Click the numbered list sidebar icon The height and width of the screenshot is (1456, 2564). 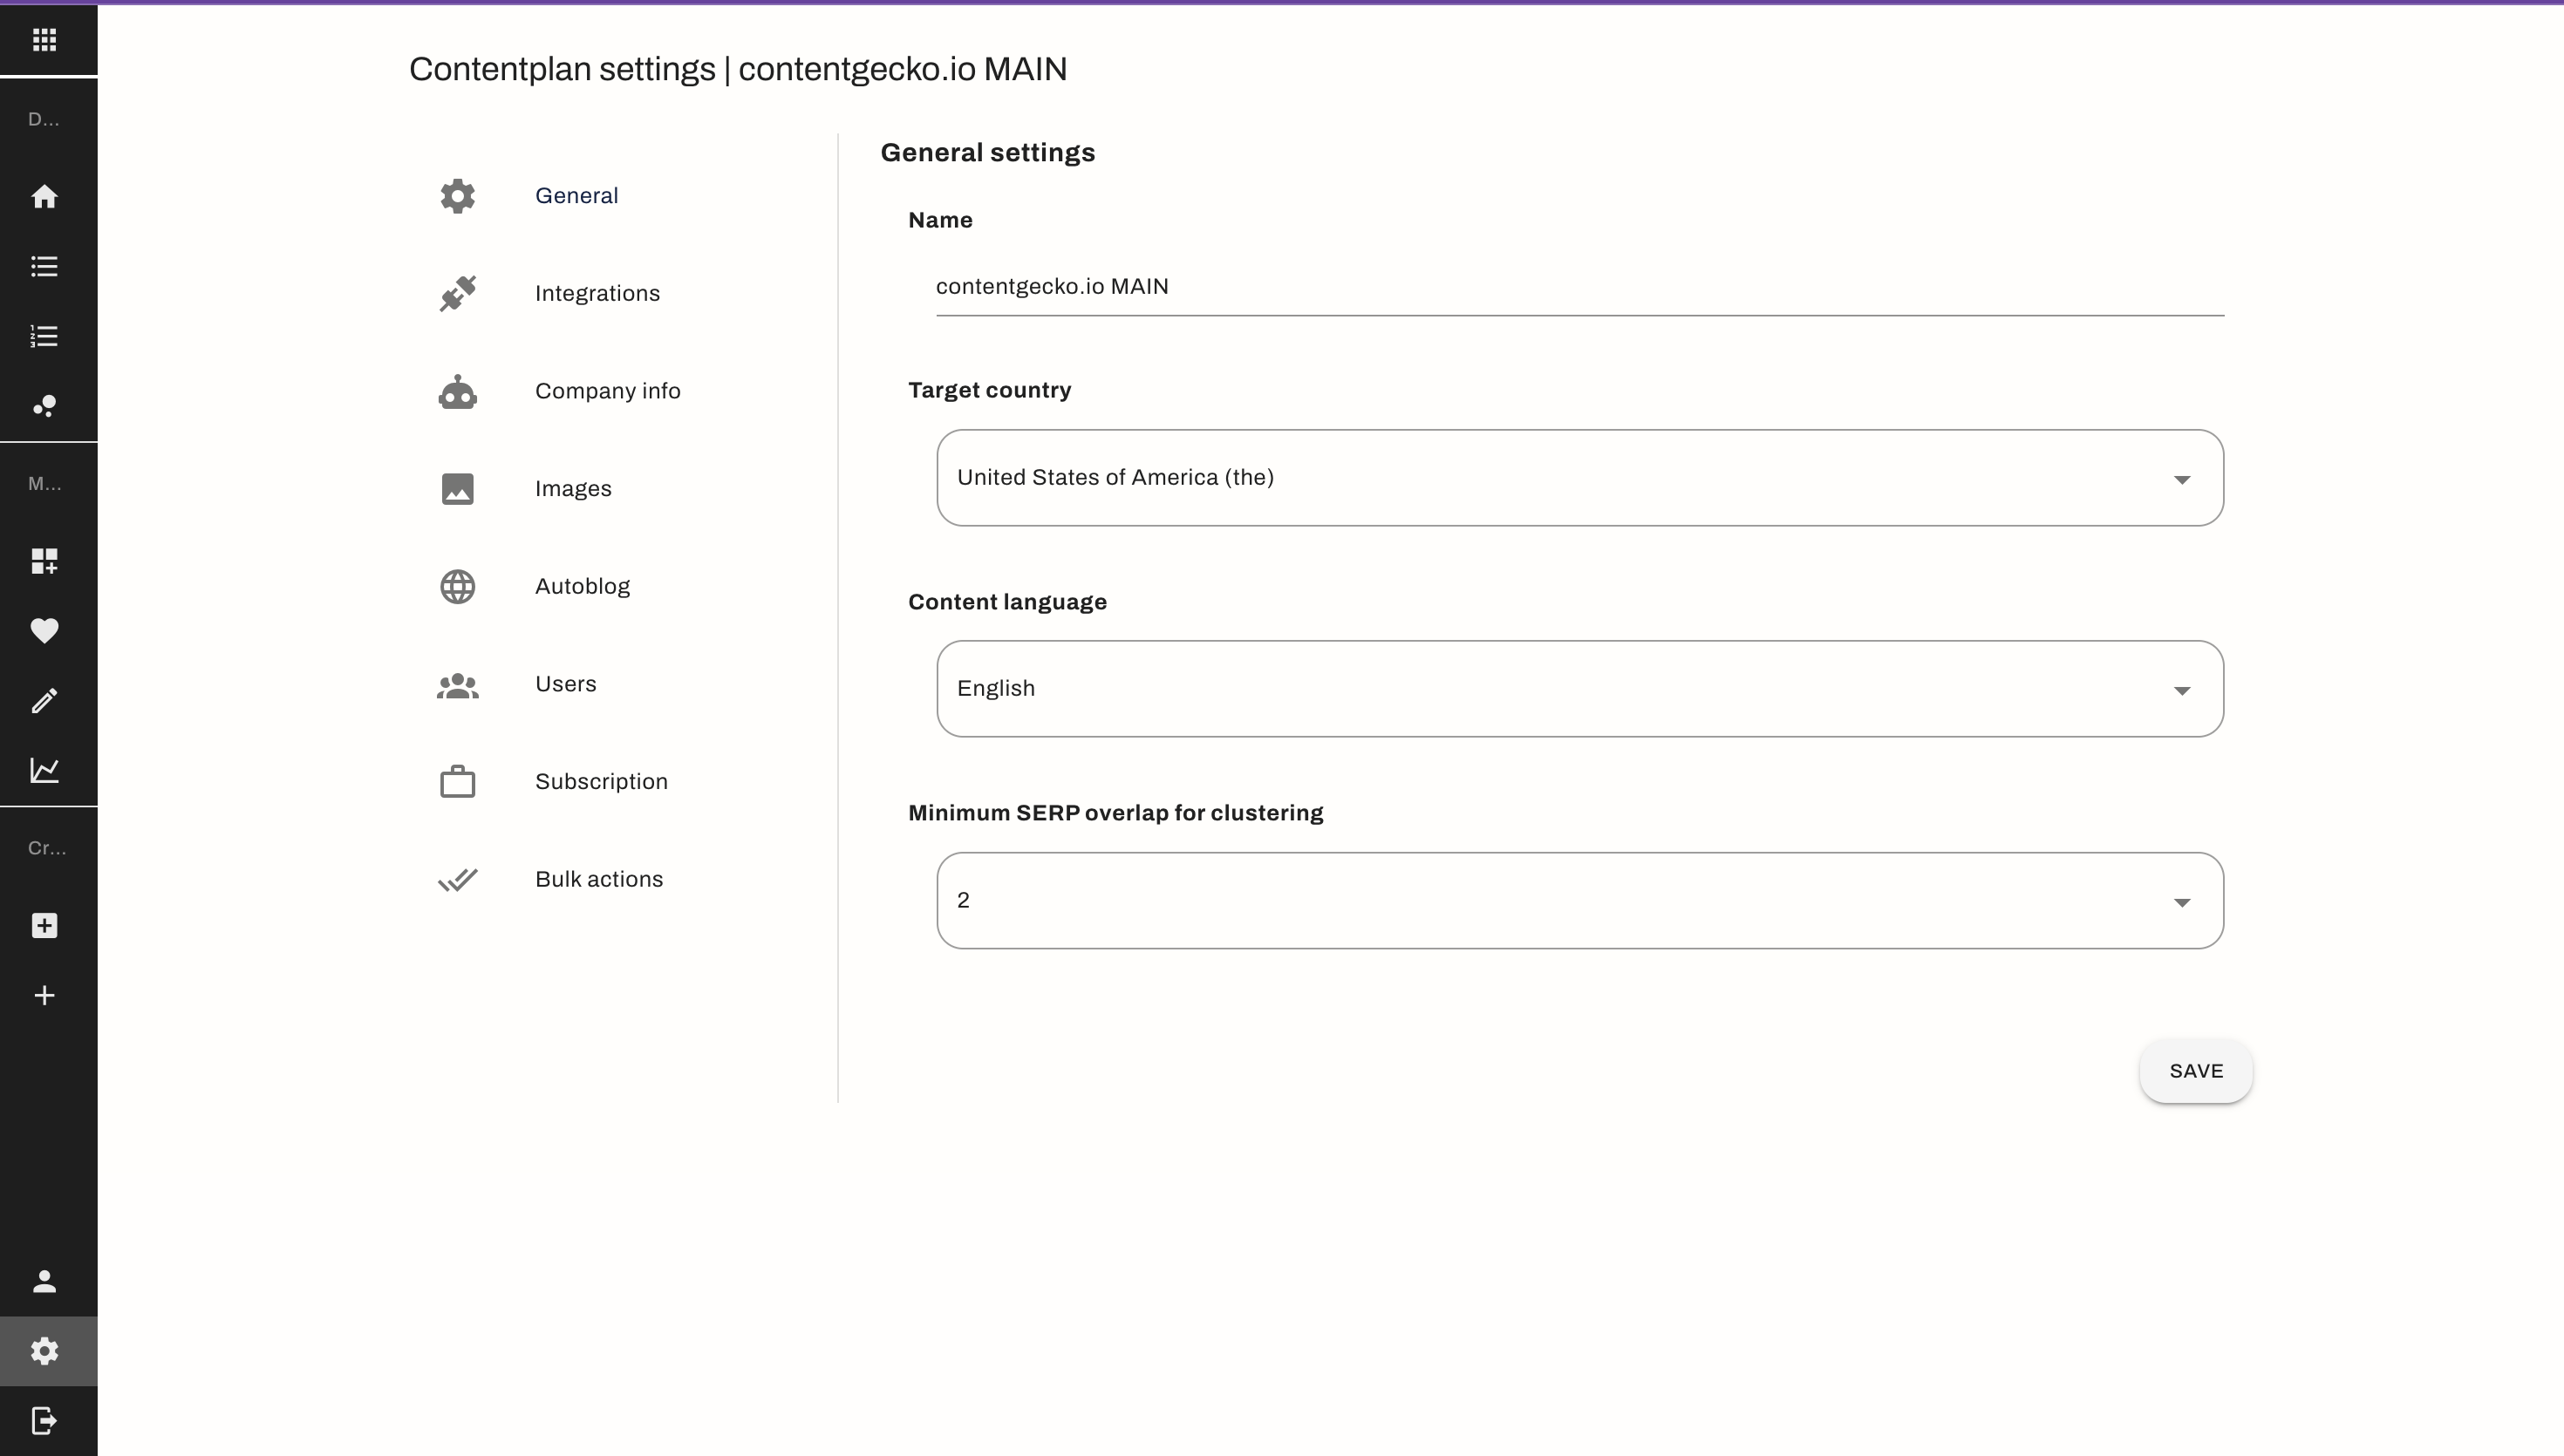click(x=44, y=336)
